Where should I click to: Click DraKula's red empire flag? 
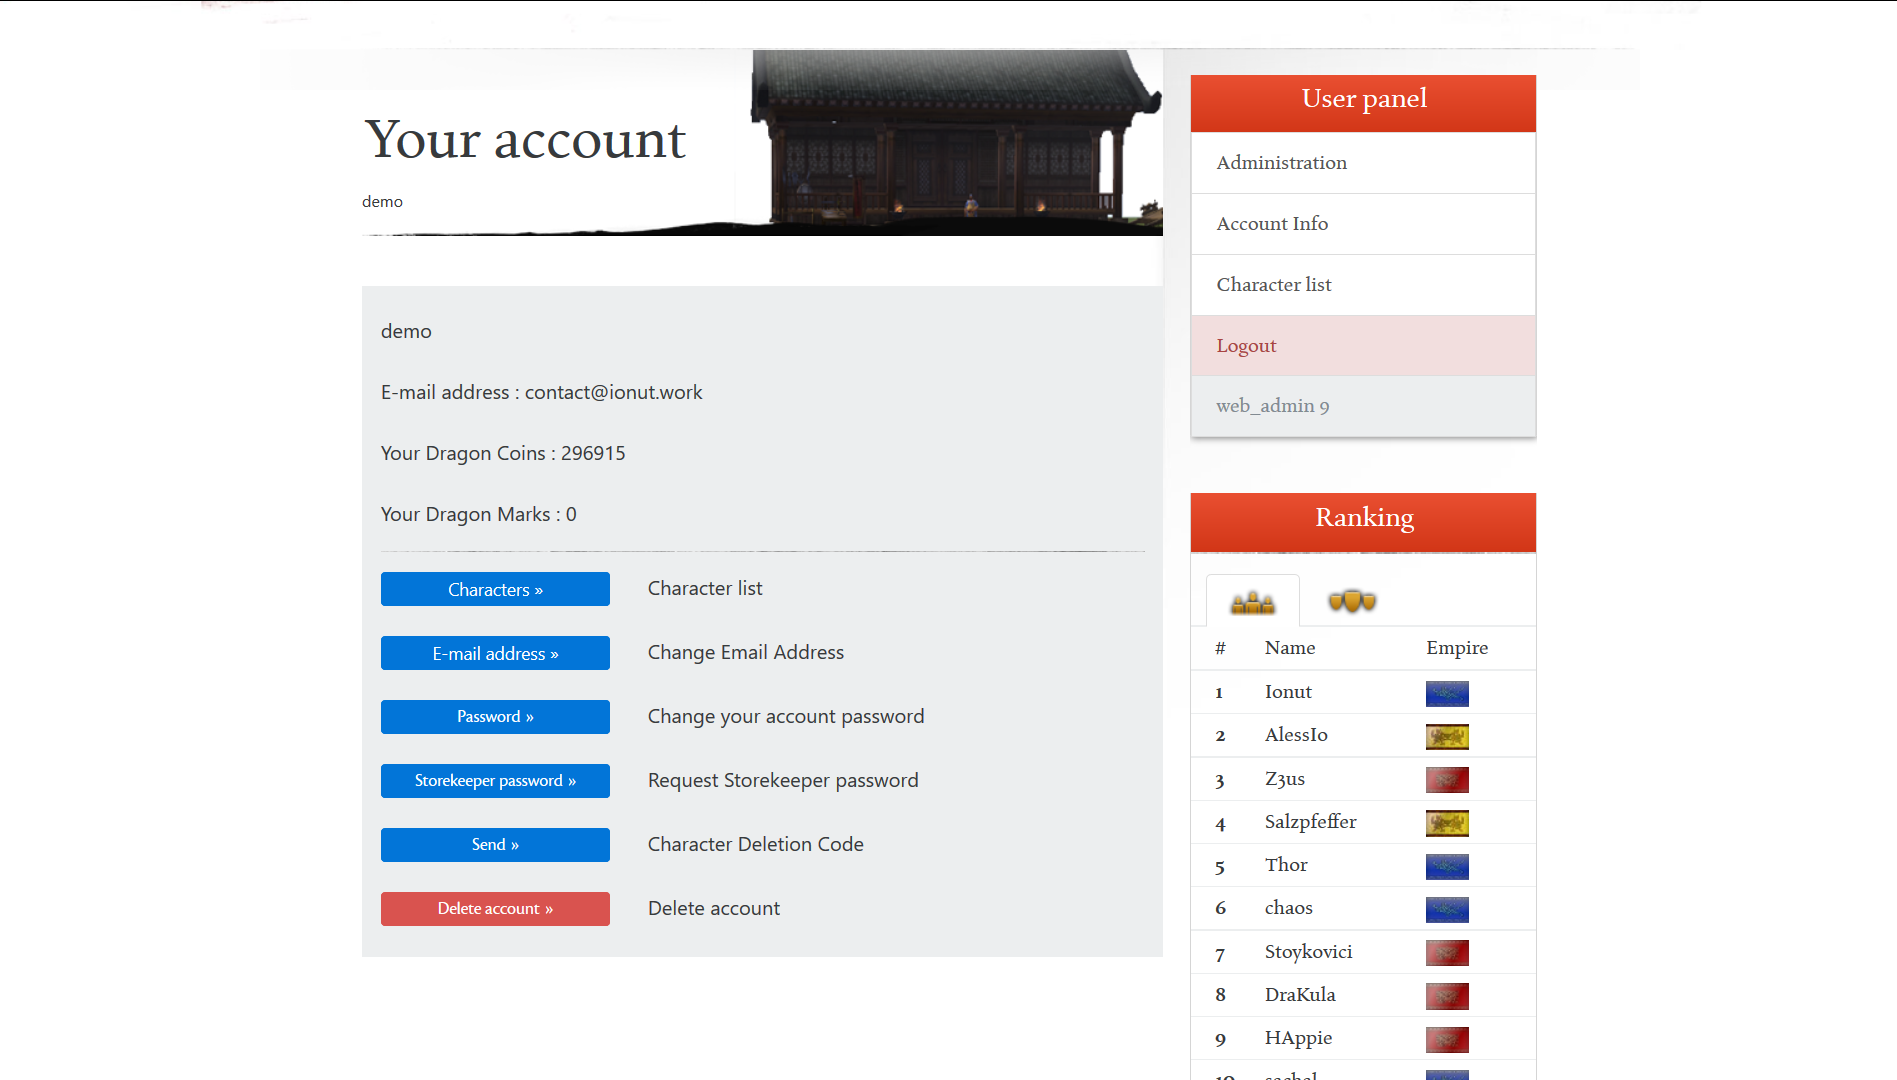pyautogui.click(x=1447, y=996)
